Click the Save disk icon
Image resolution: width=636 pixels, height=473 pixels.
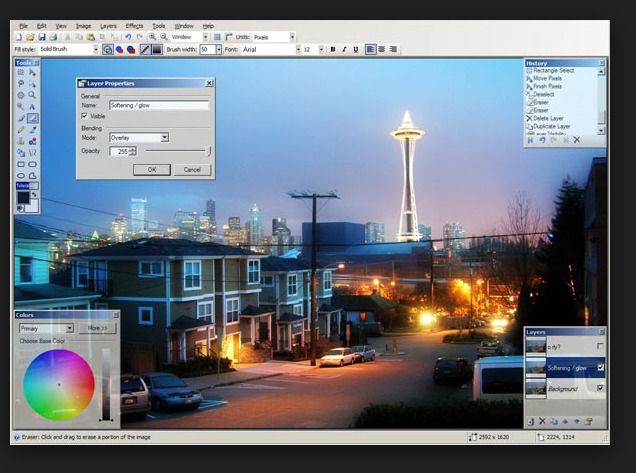pos(41,37)
